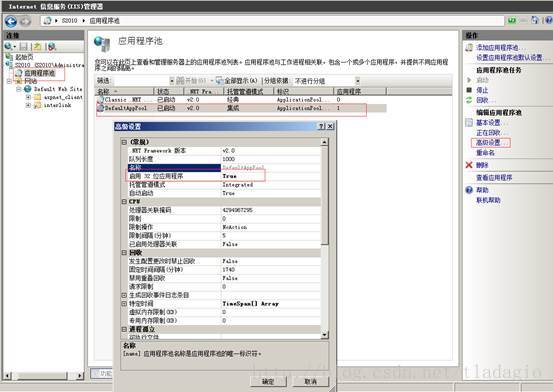Click the 重命名 Rename link in Actions
The image size is (553, 392).
[x=485, y=153]
